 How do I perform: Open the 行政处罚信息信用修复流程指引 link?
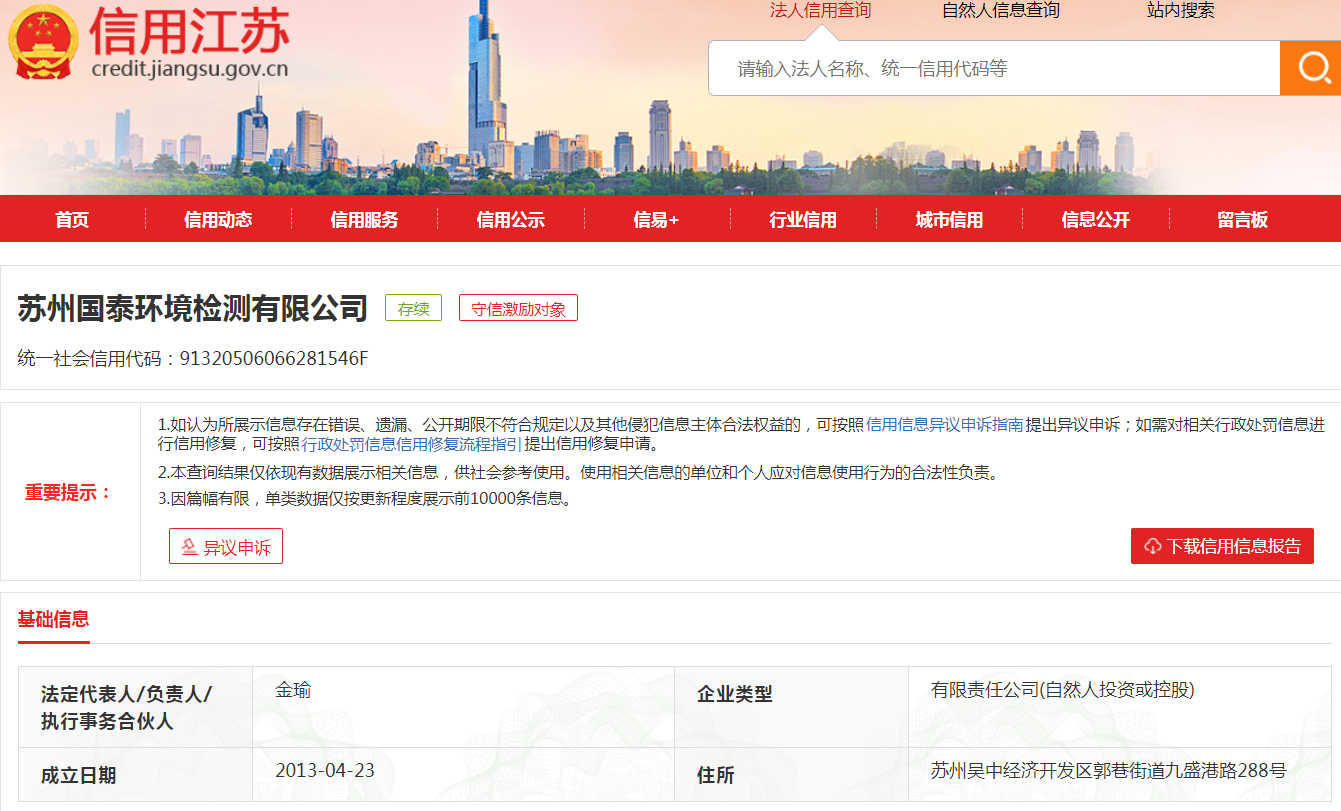[x=411, y=444]
